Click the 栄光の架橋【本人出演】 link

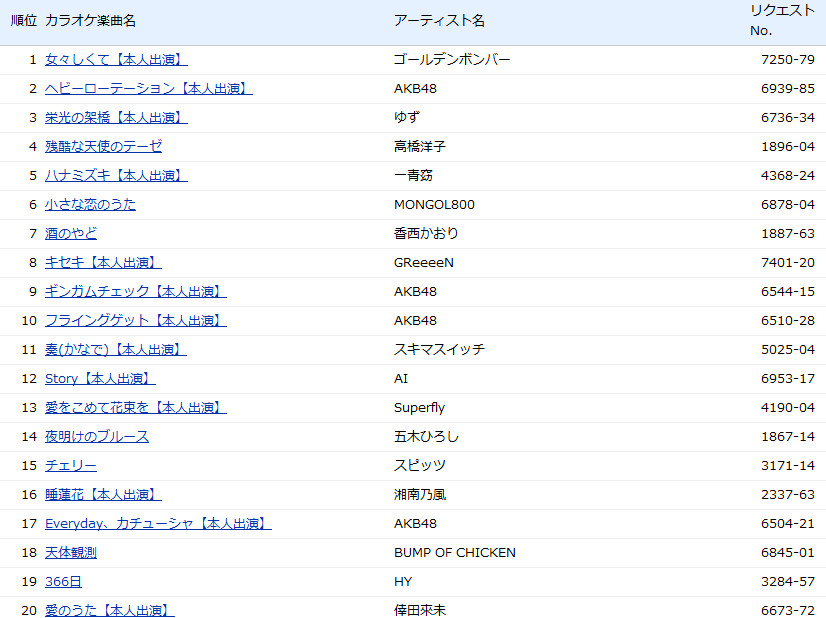click(116, 117)
